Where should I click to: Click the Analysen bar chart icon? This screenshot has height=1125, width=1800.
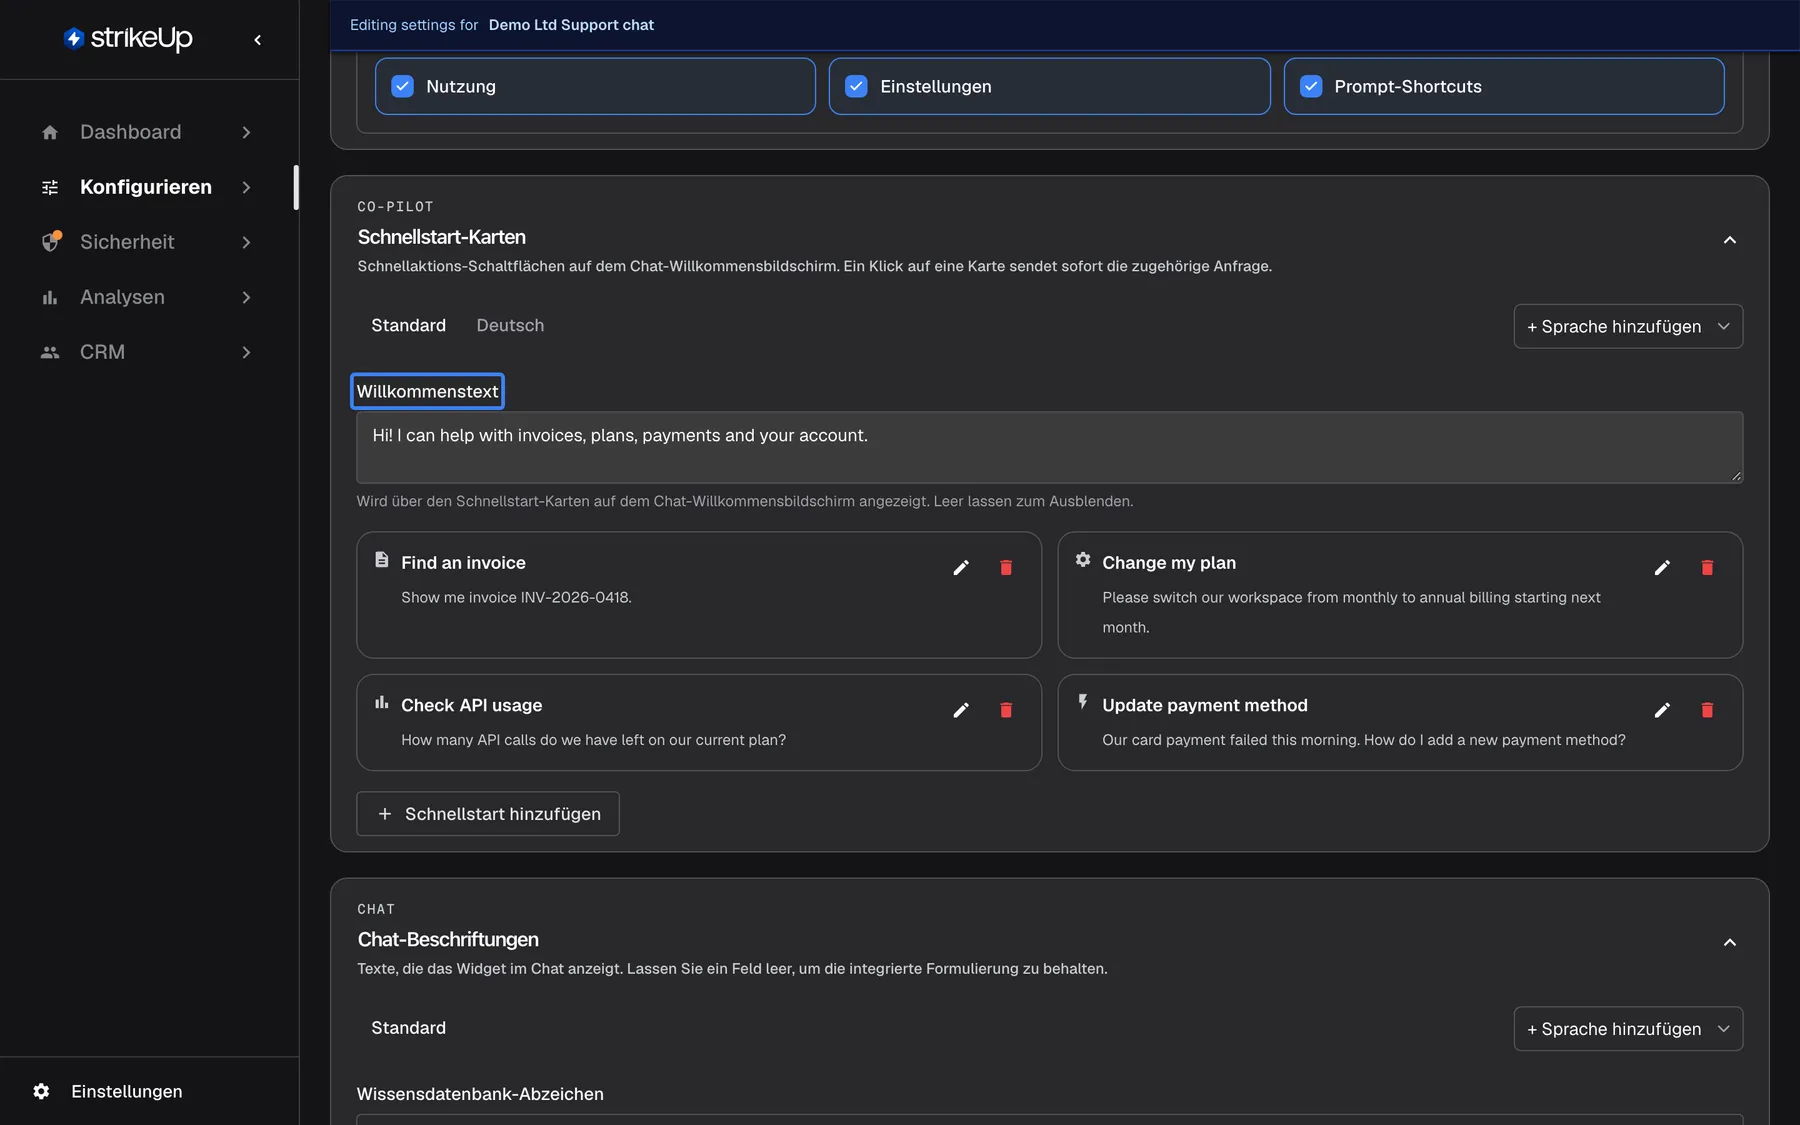pos(50,298)
